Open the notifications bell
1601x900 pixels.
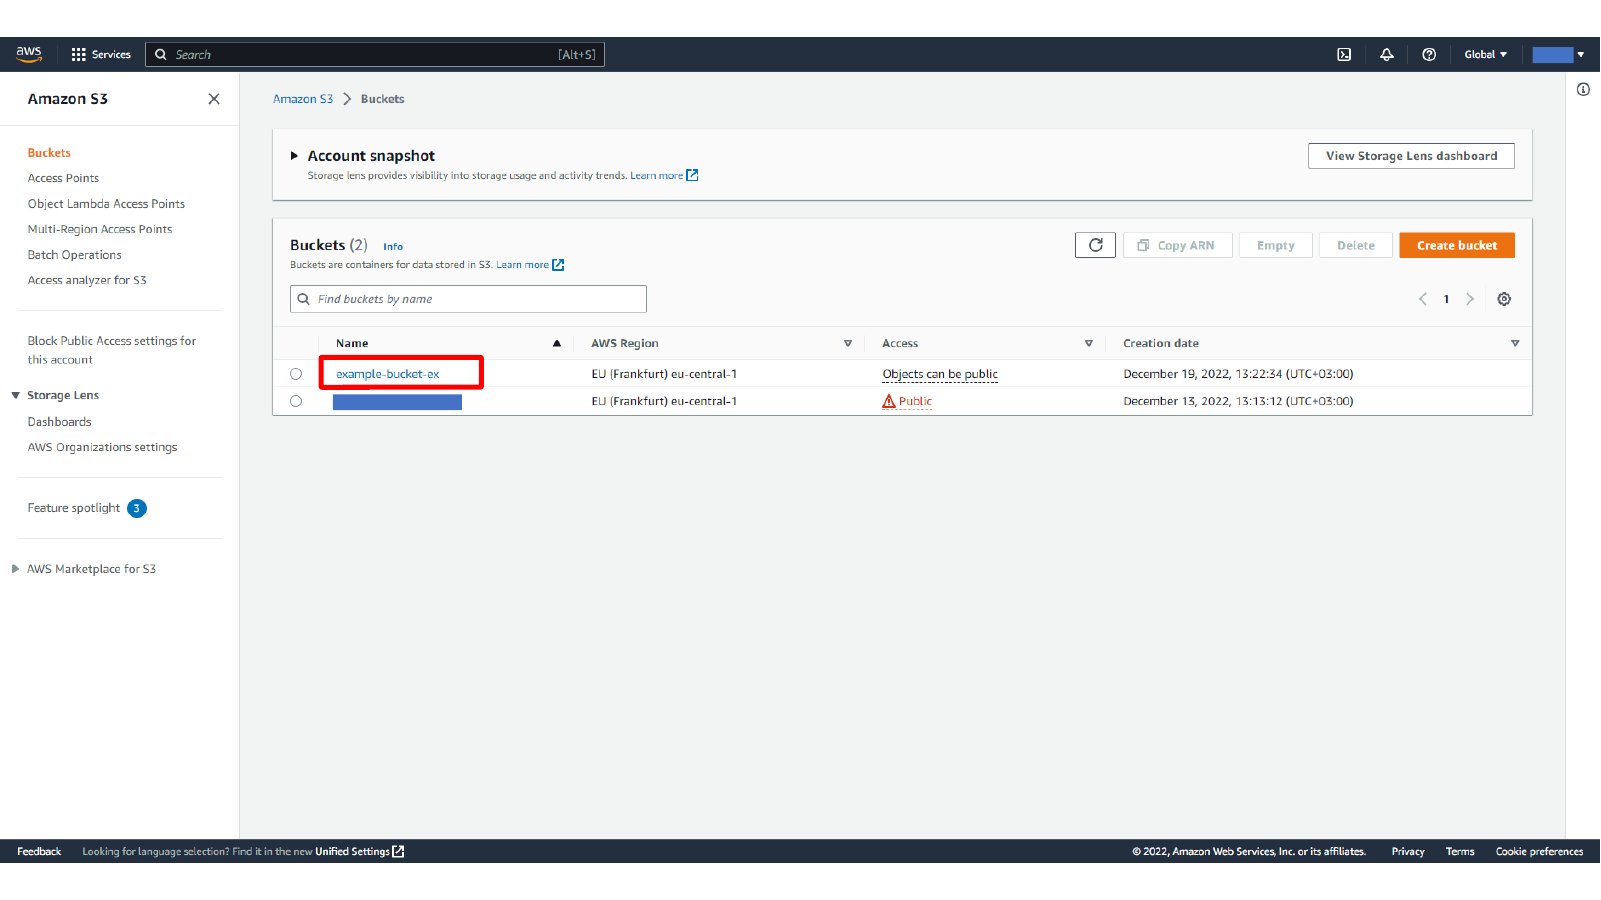pyautogui.click(x=1387, y=55)
